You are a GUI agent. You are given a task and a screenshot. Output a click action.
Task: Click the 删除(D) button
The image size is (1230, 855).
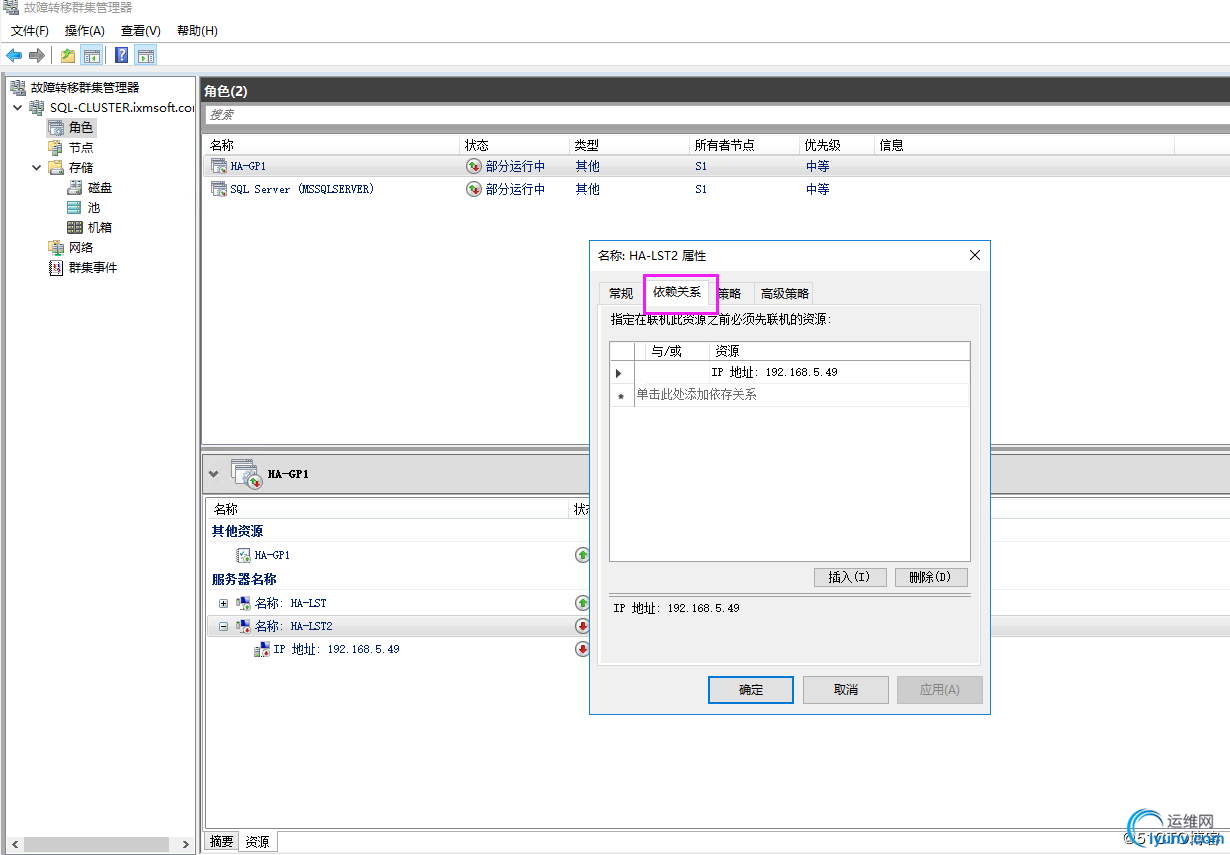(931, 577)
